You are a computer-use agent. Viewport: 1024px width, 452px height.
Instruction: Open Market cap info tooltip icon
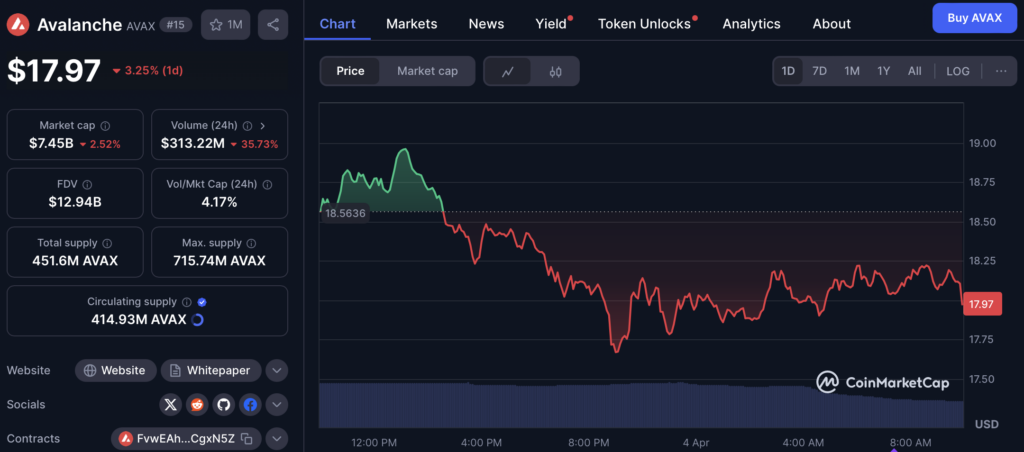[105, 125]
